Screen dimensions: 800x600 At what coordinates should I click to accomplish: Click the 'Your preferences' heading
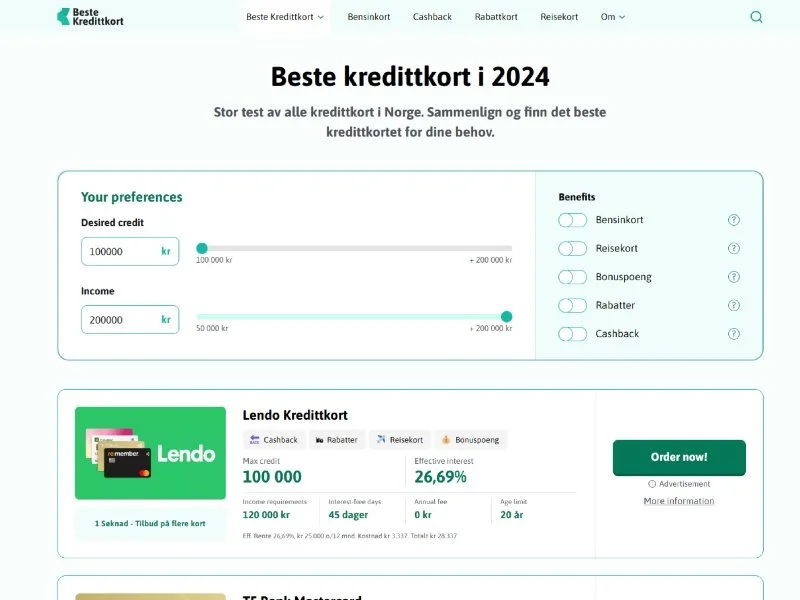click(132, 197)
